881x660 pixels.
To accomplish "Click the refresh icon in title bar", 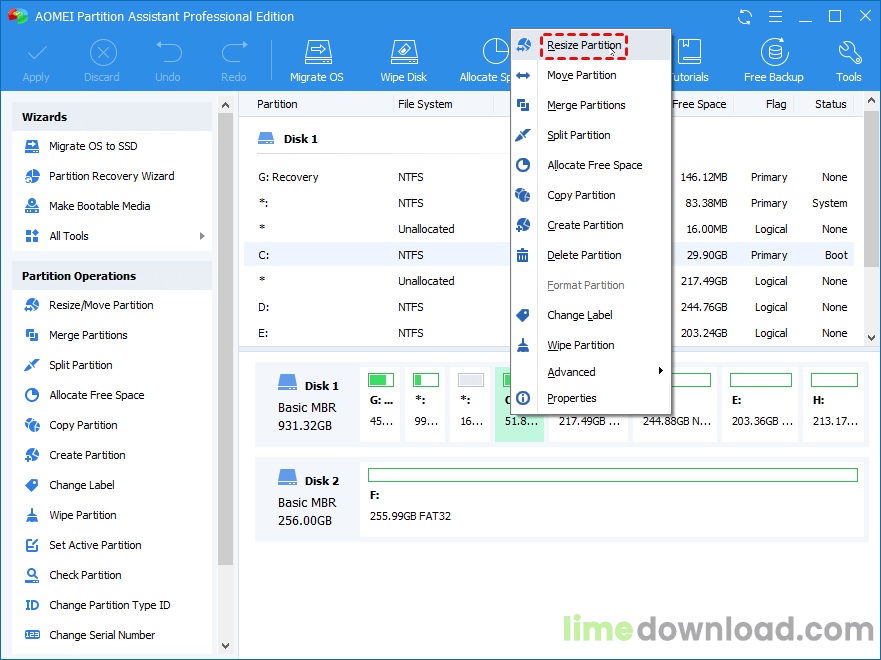I will [744, 16].
